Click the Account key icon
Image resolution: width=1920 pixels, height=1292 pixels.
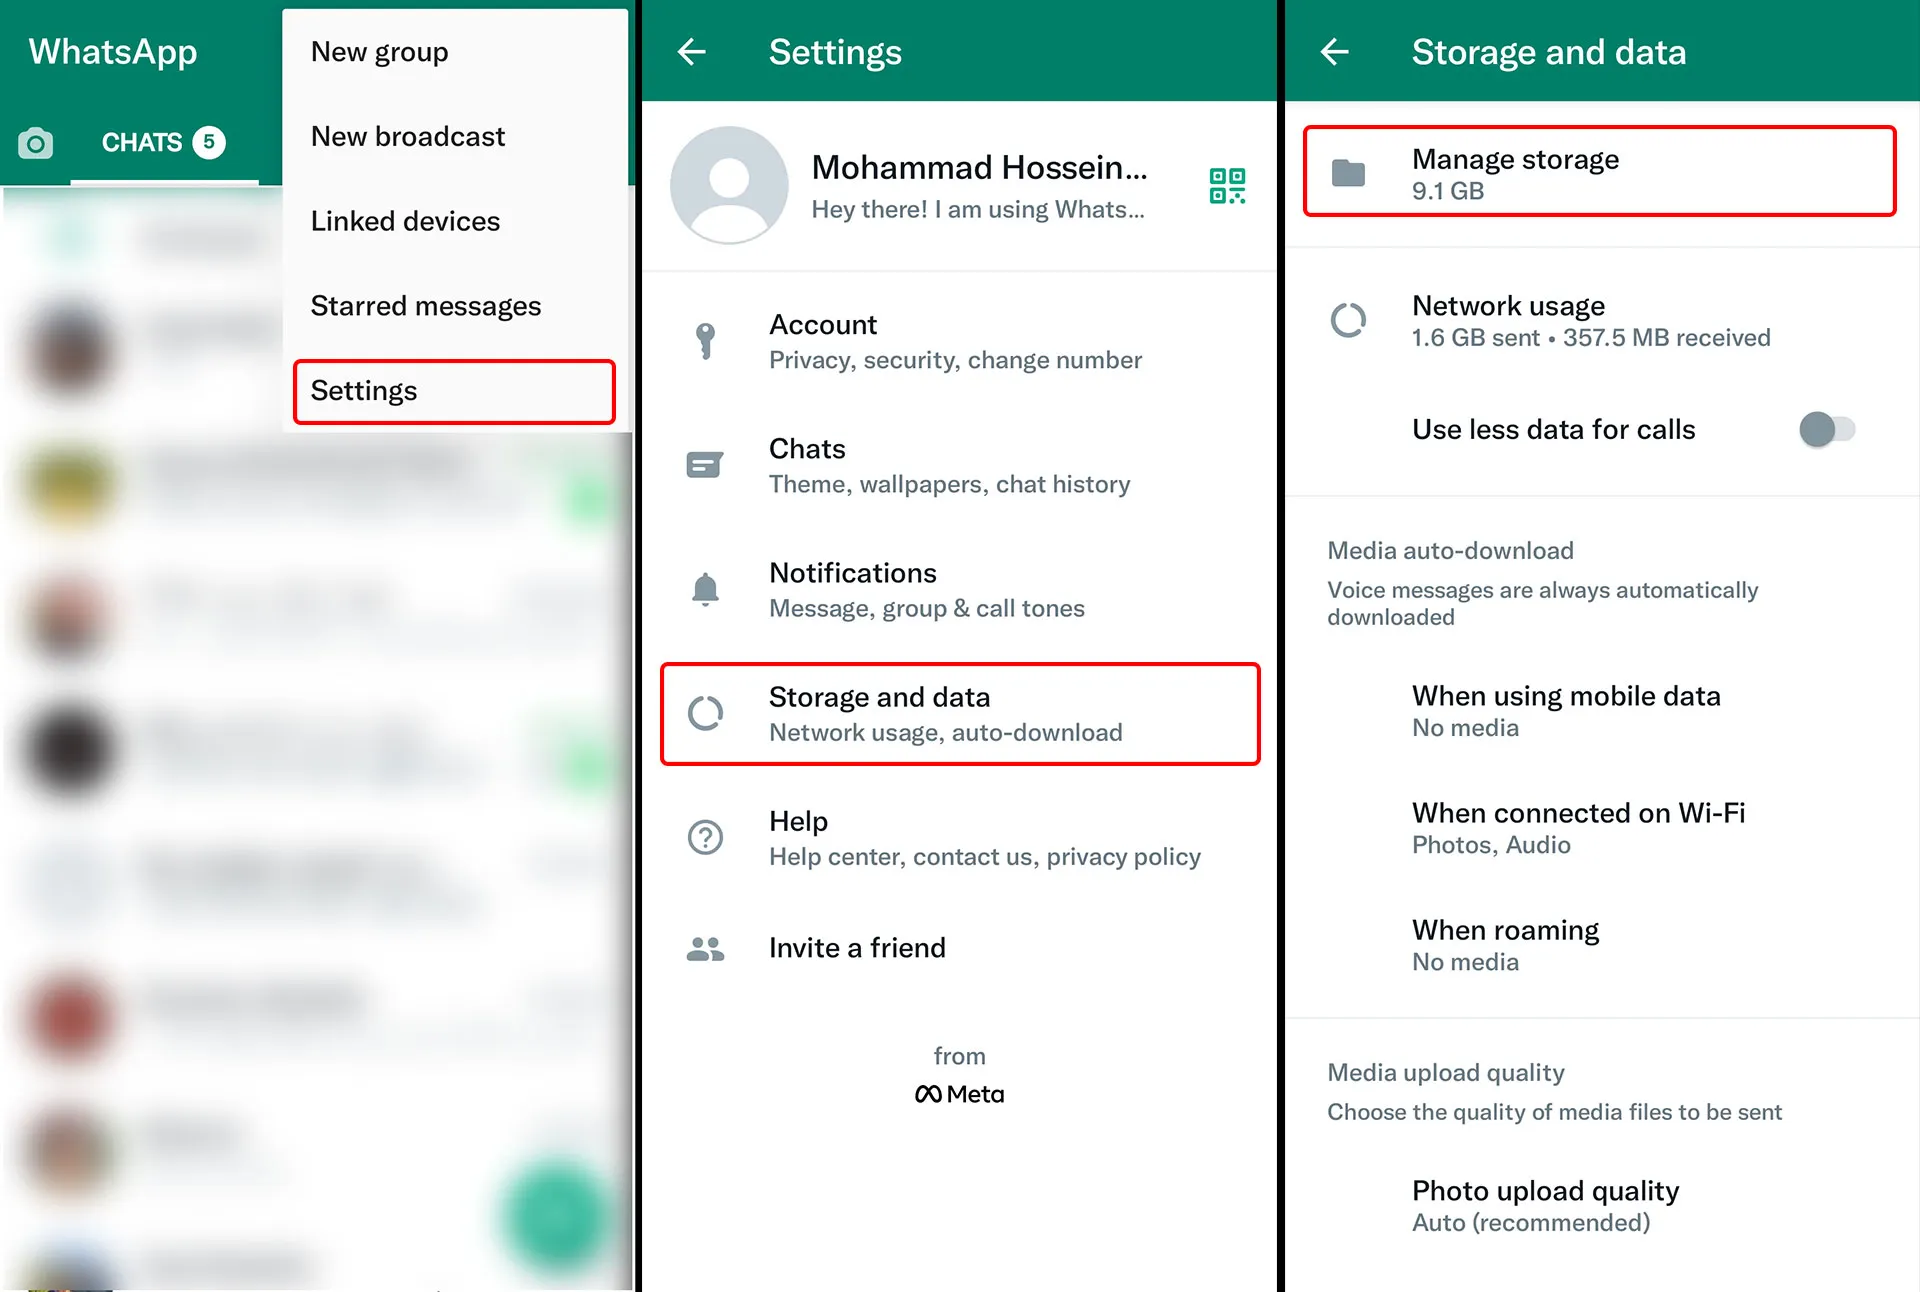pyautogui.click(x=706, y=341)
